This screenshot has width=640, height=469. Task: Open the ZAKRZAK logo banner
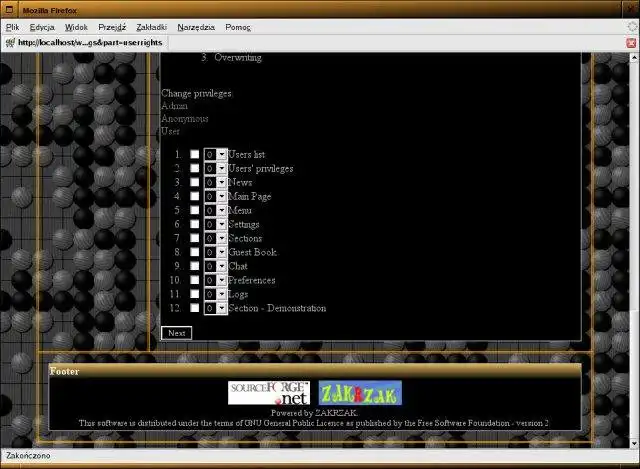tap(360, 393)
